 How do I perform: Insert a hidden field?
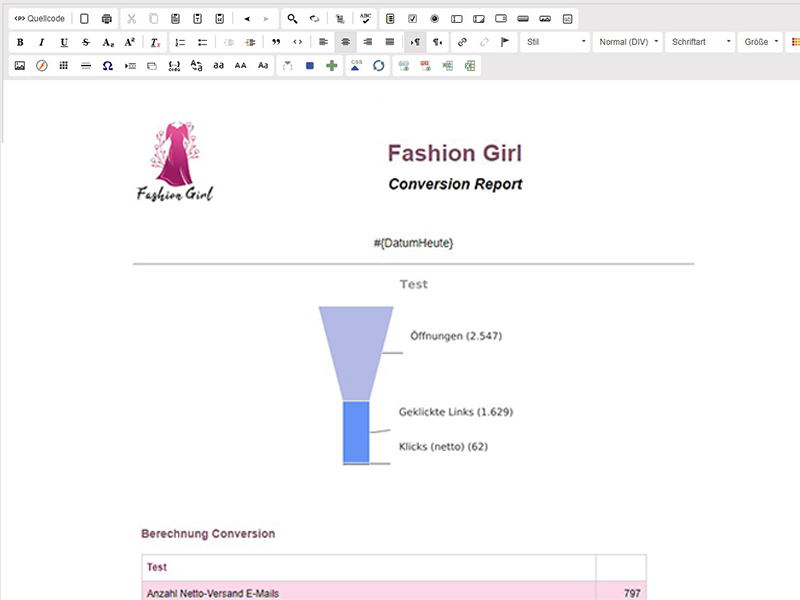point(567,19)
